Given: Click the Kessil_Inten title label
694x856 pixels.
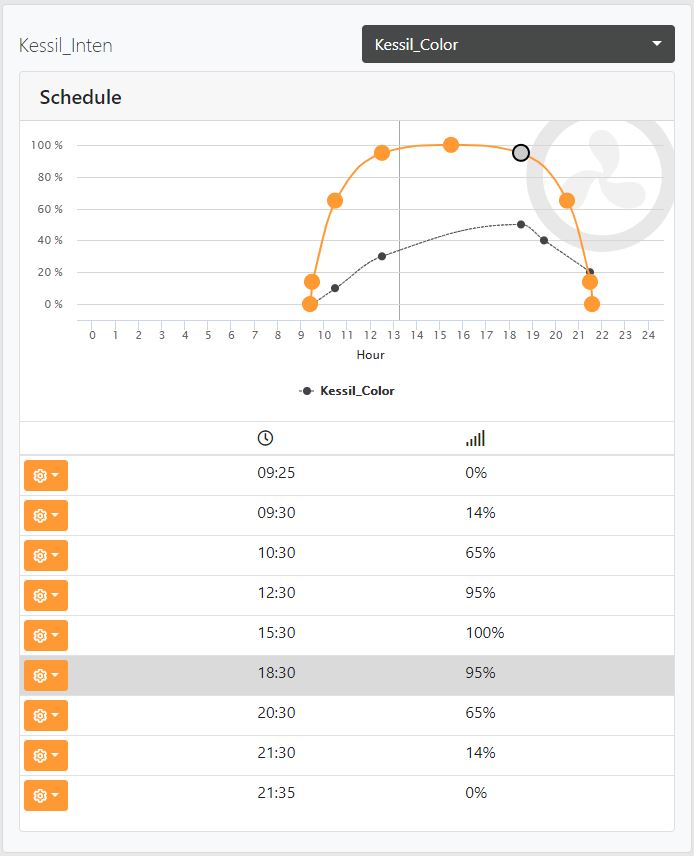Looking at the screenshot, I should pos(66,45).
